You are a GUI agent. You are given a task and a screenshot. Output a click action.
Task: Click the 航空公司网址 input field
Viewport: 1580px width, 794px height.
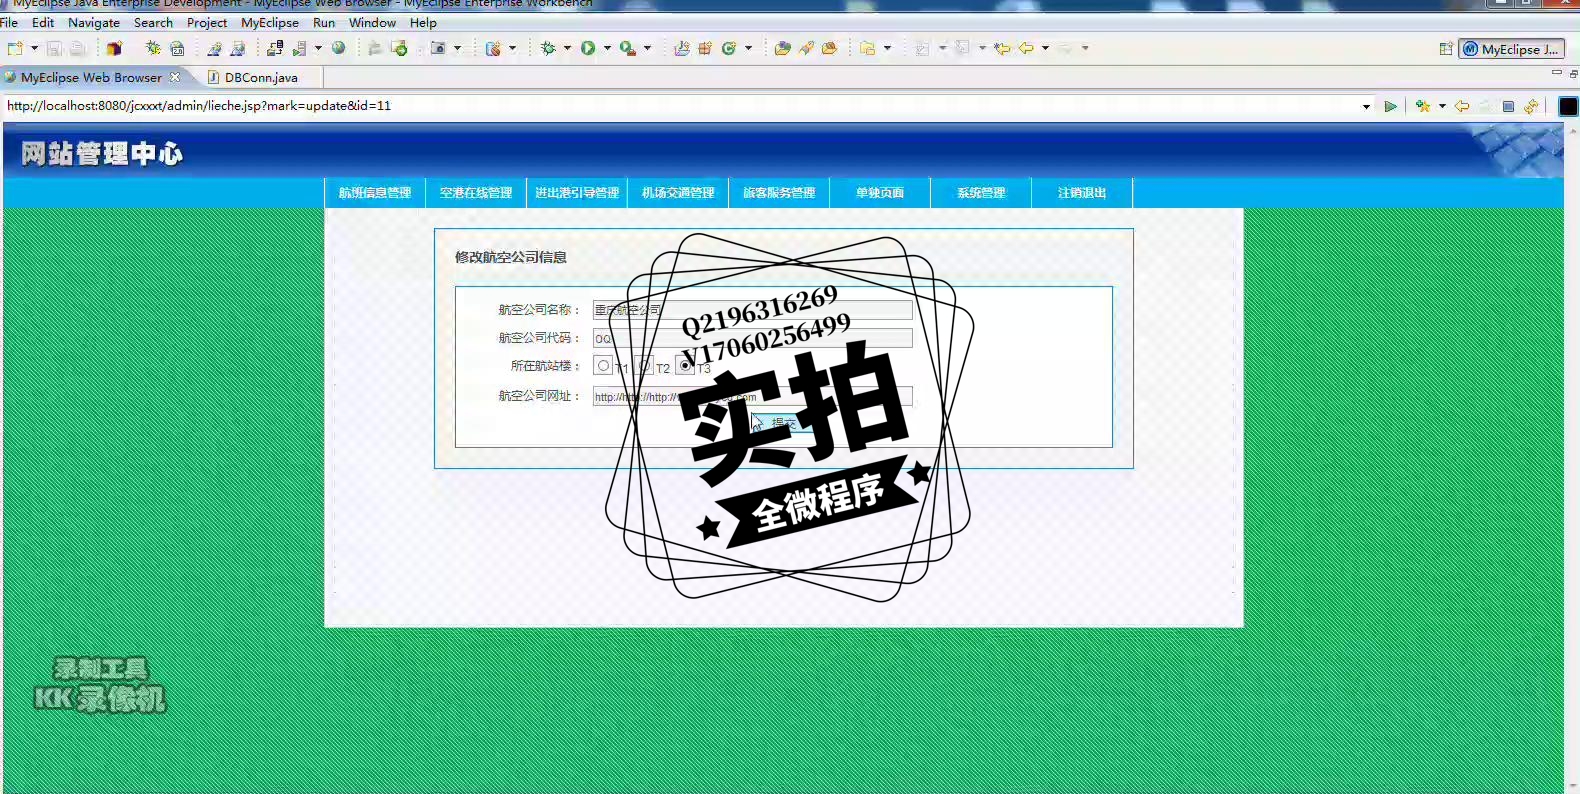752,396
